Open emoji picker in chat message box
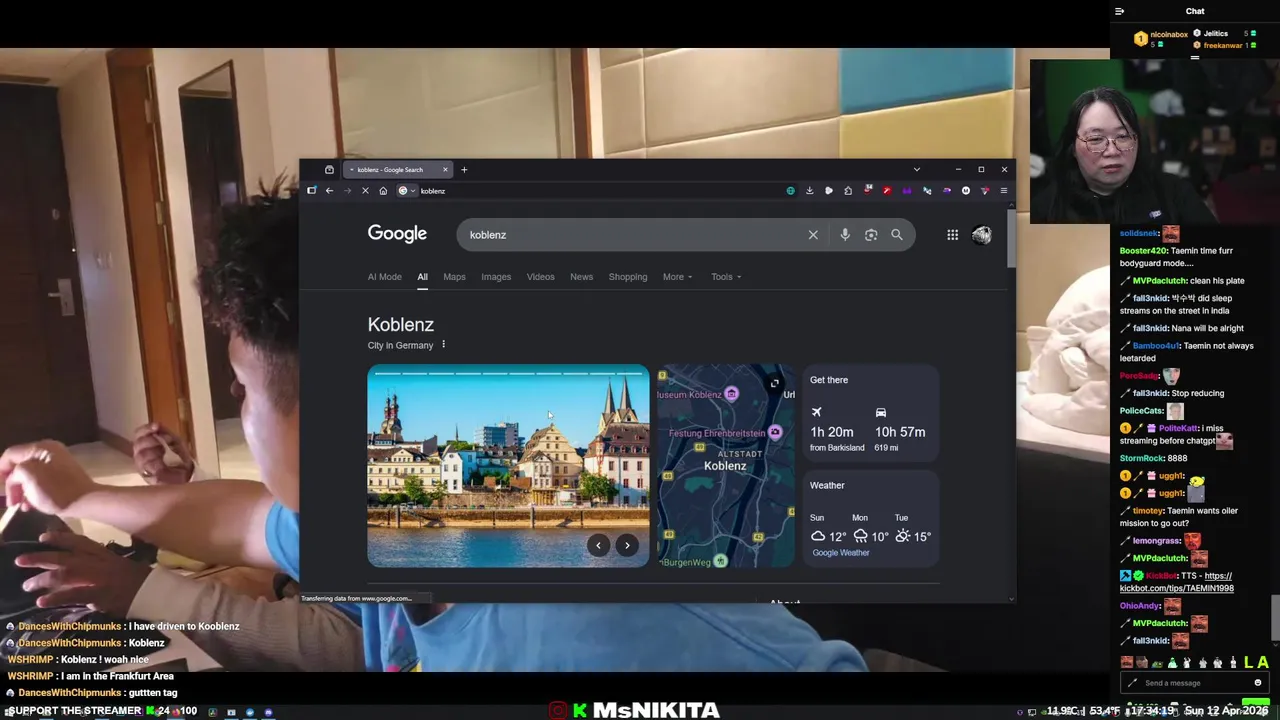 1258,683
